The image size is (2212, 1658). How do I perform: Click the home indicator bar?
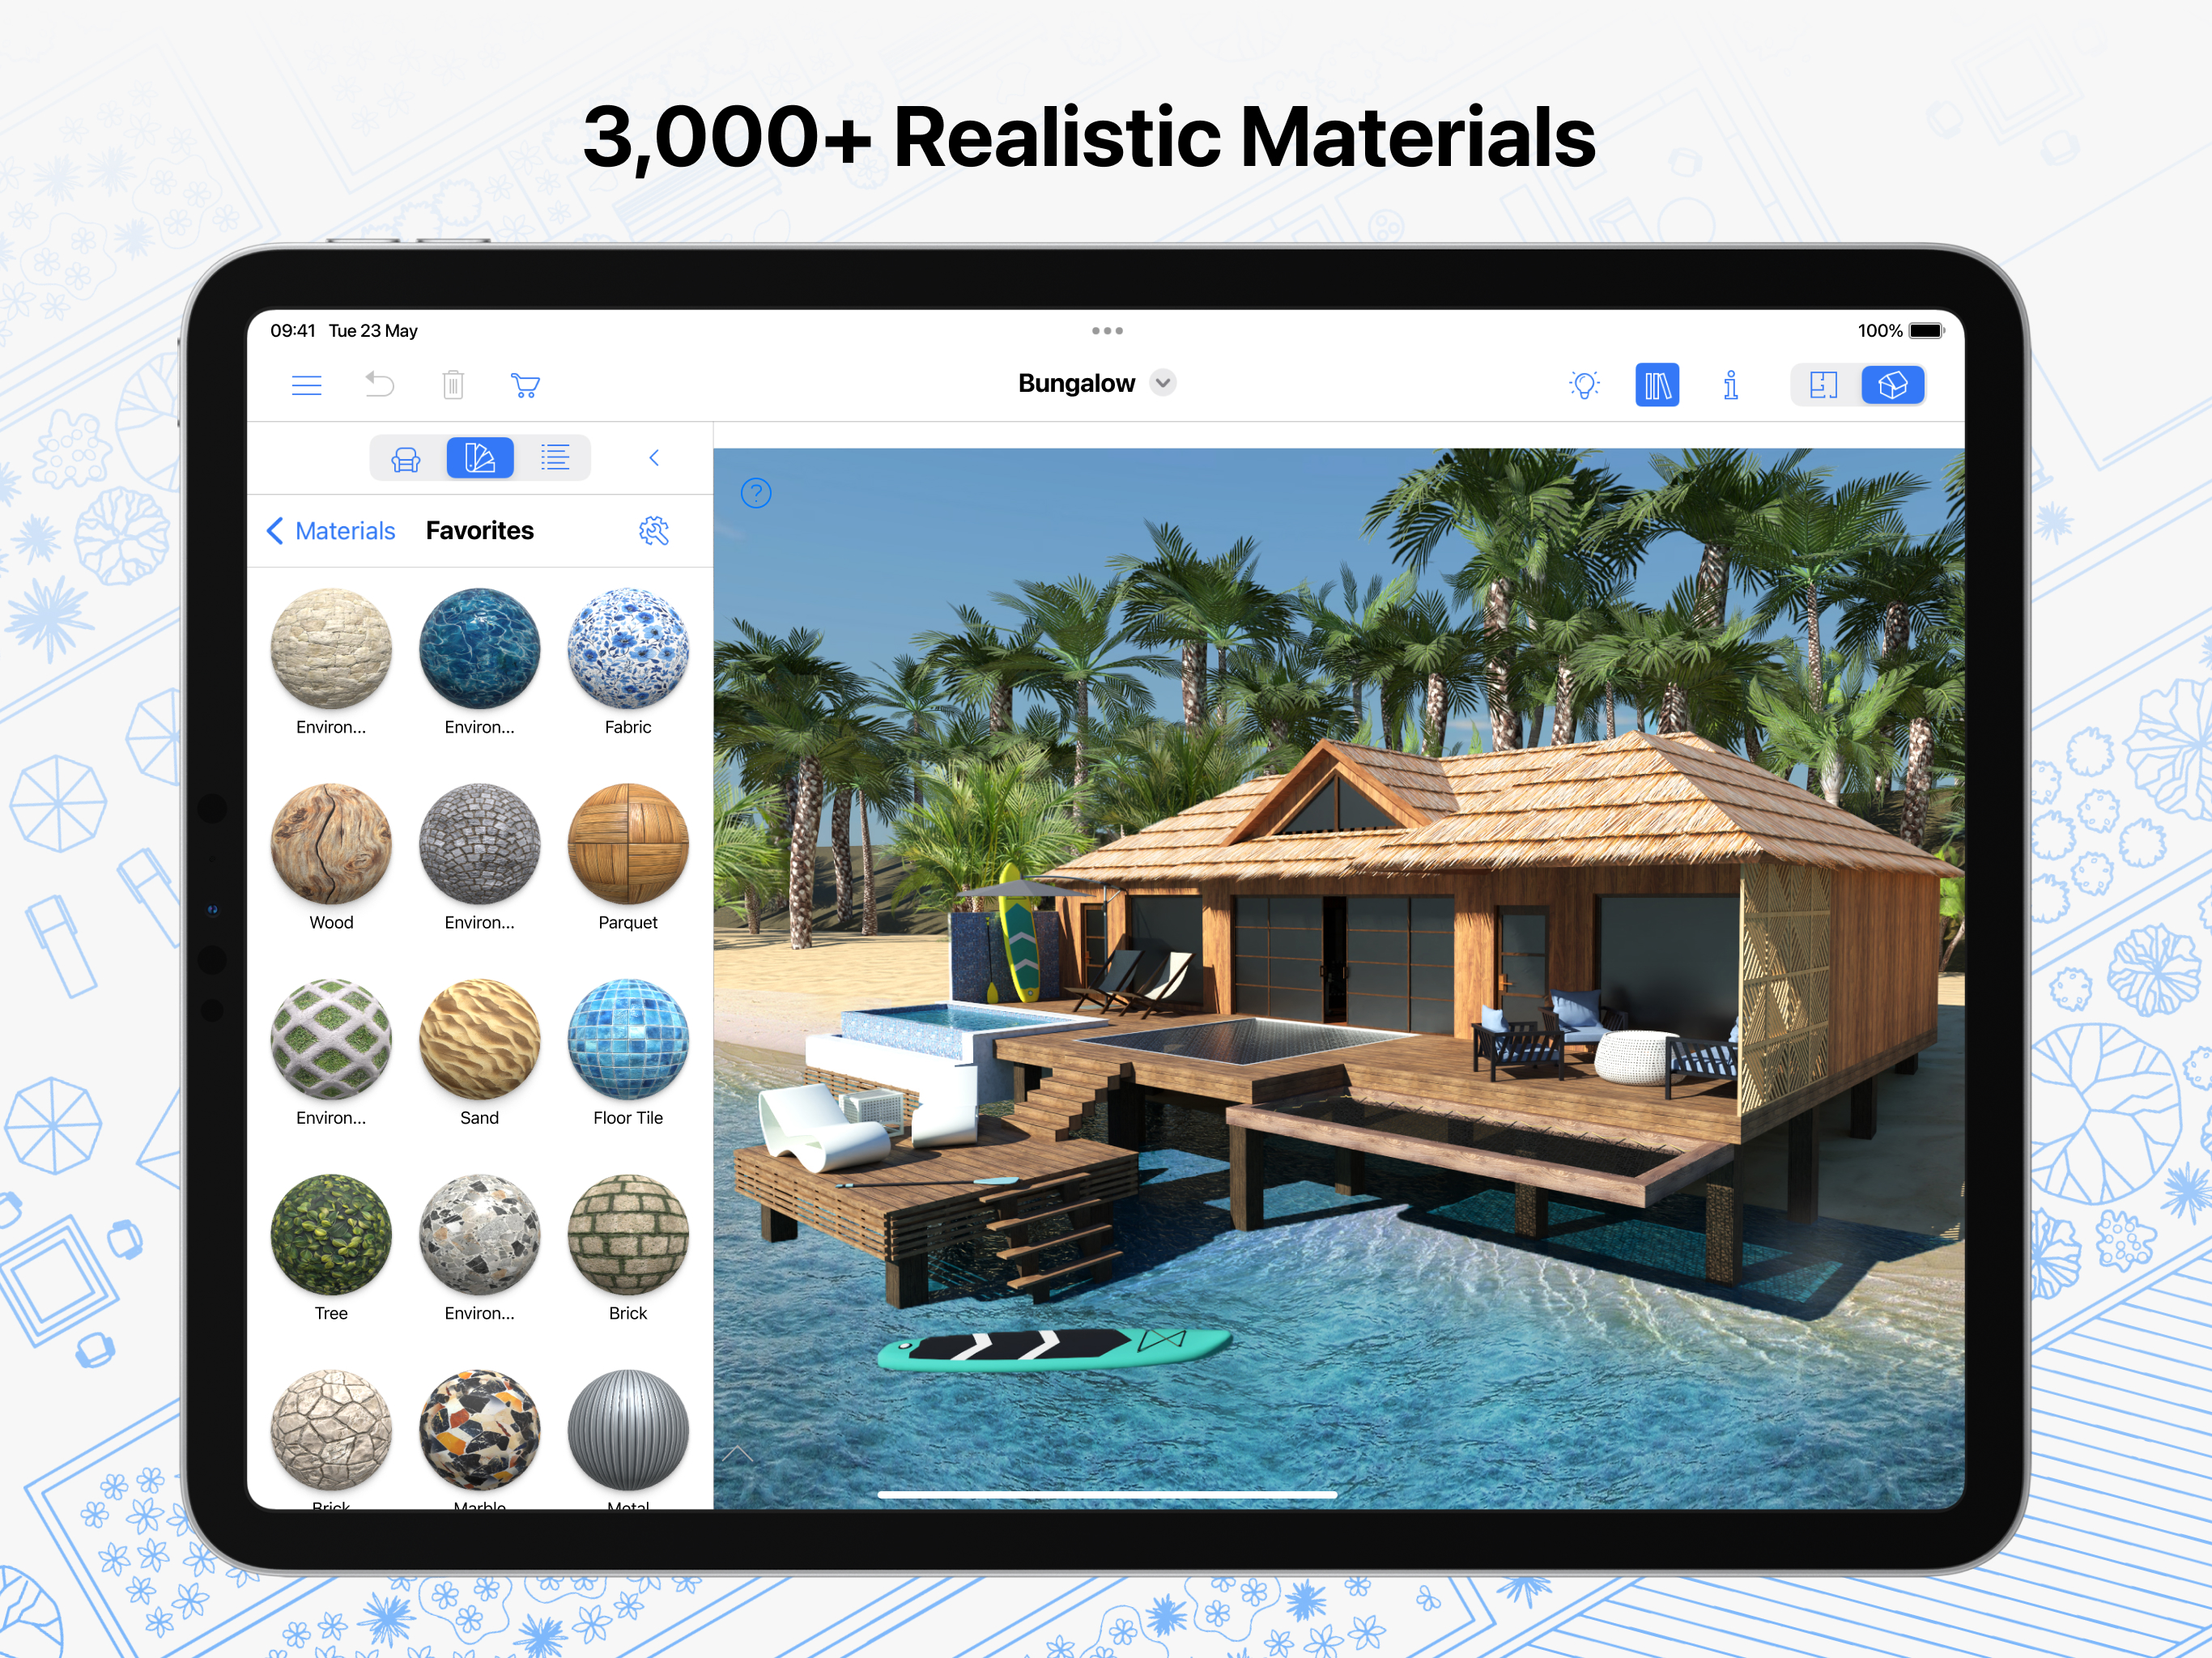(x=1107, y=1495)
